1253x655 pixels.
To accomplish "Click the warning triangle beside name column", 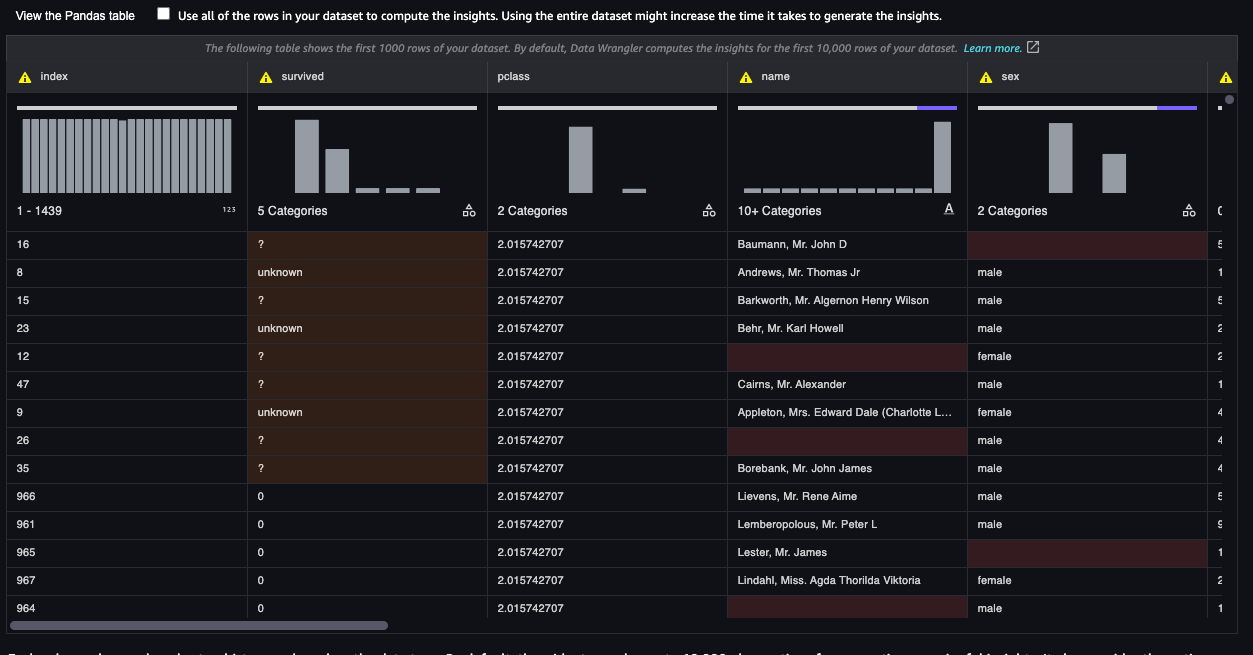I will coord(746,77).
